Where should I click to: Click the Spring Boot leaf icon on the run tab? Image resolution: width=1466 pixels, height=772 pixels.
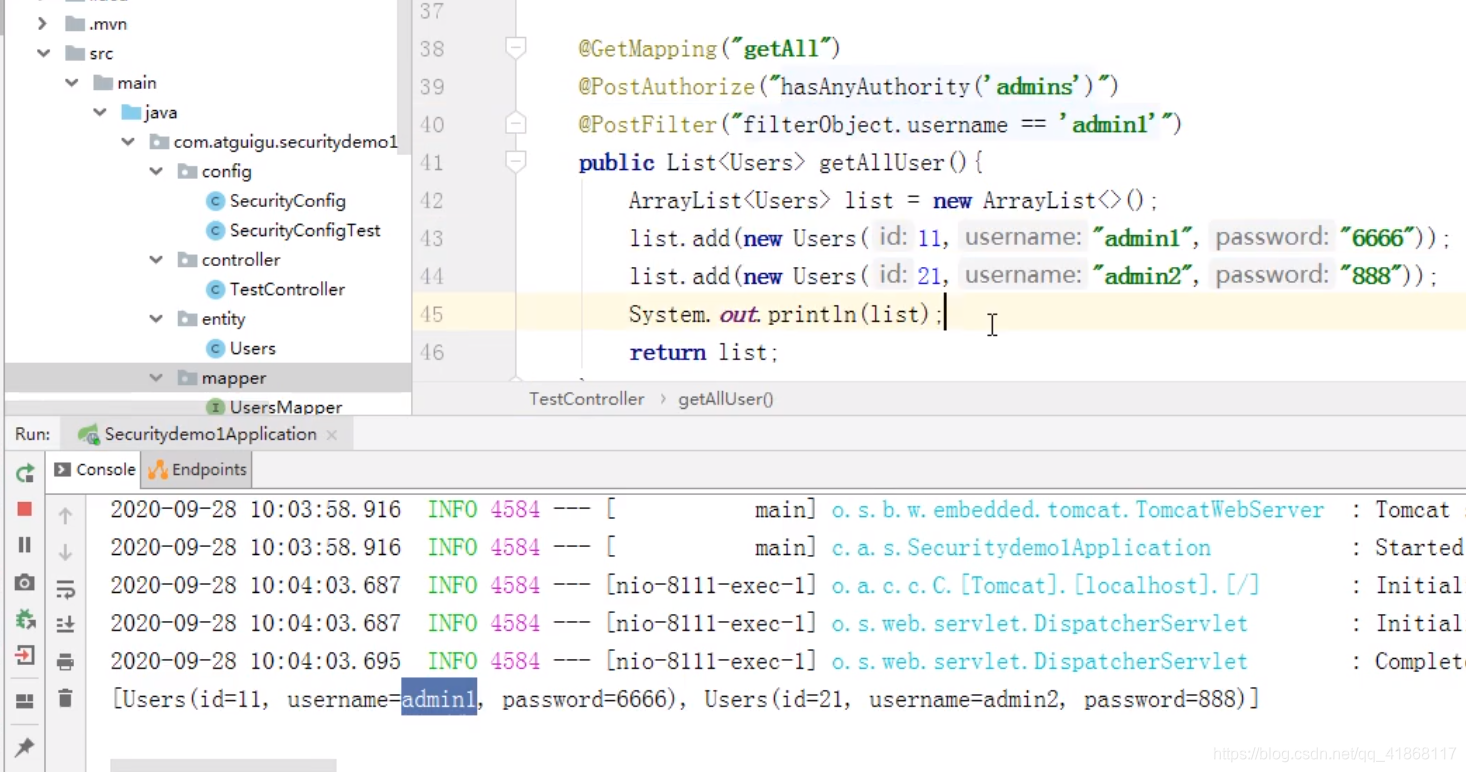click(89, 434)
